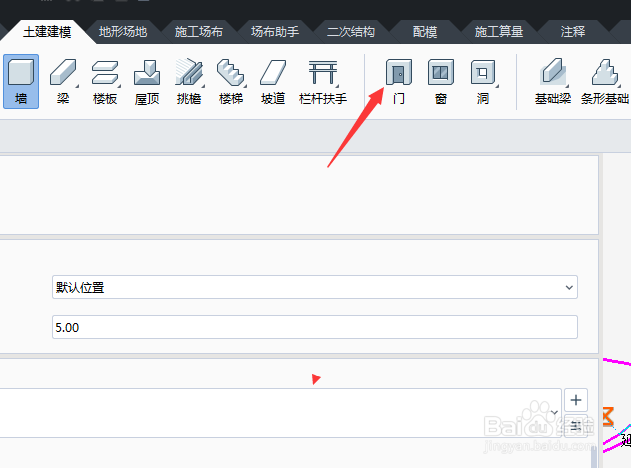Switch to the 施工场布 tab
Viewport: 631px width, 468px height.
[199, 32]
